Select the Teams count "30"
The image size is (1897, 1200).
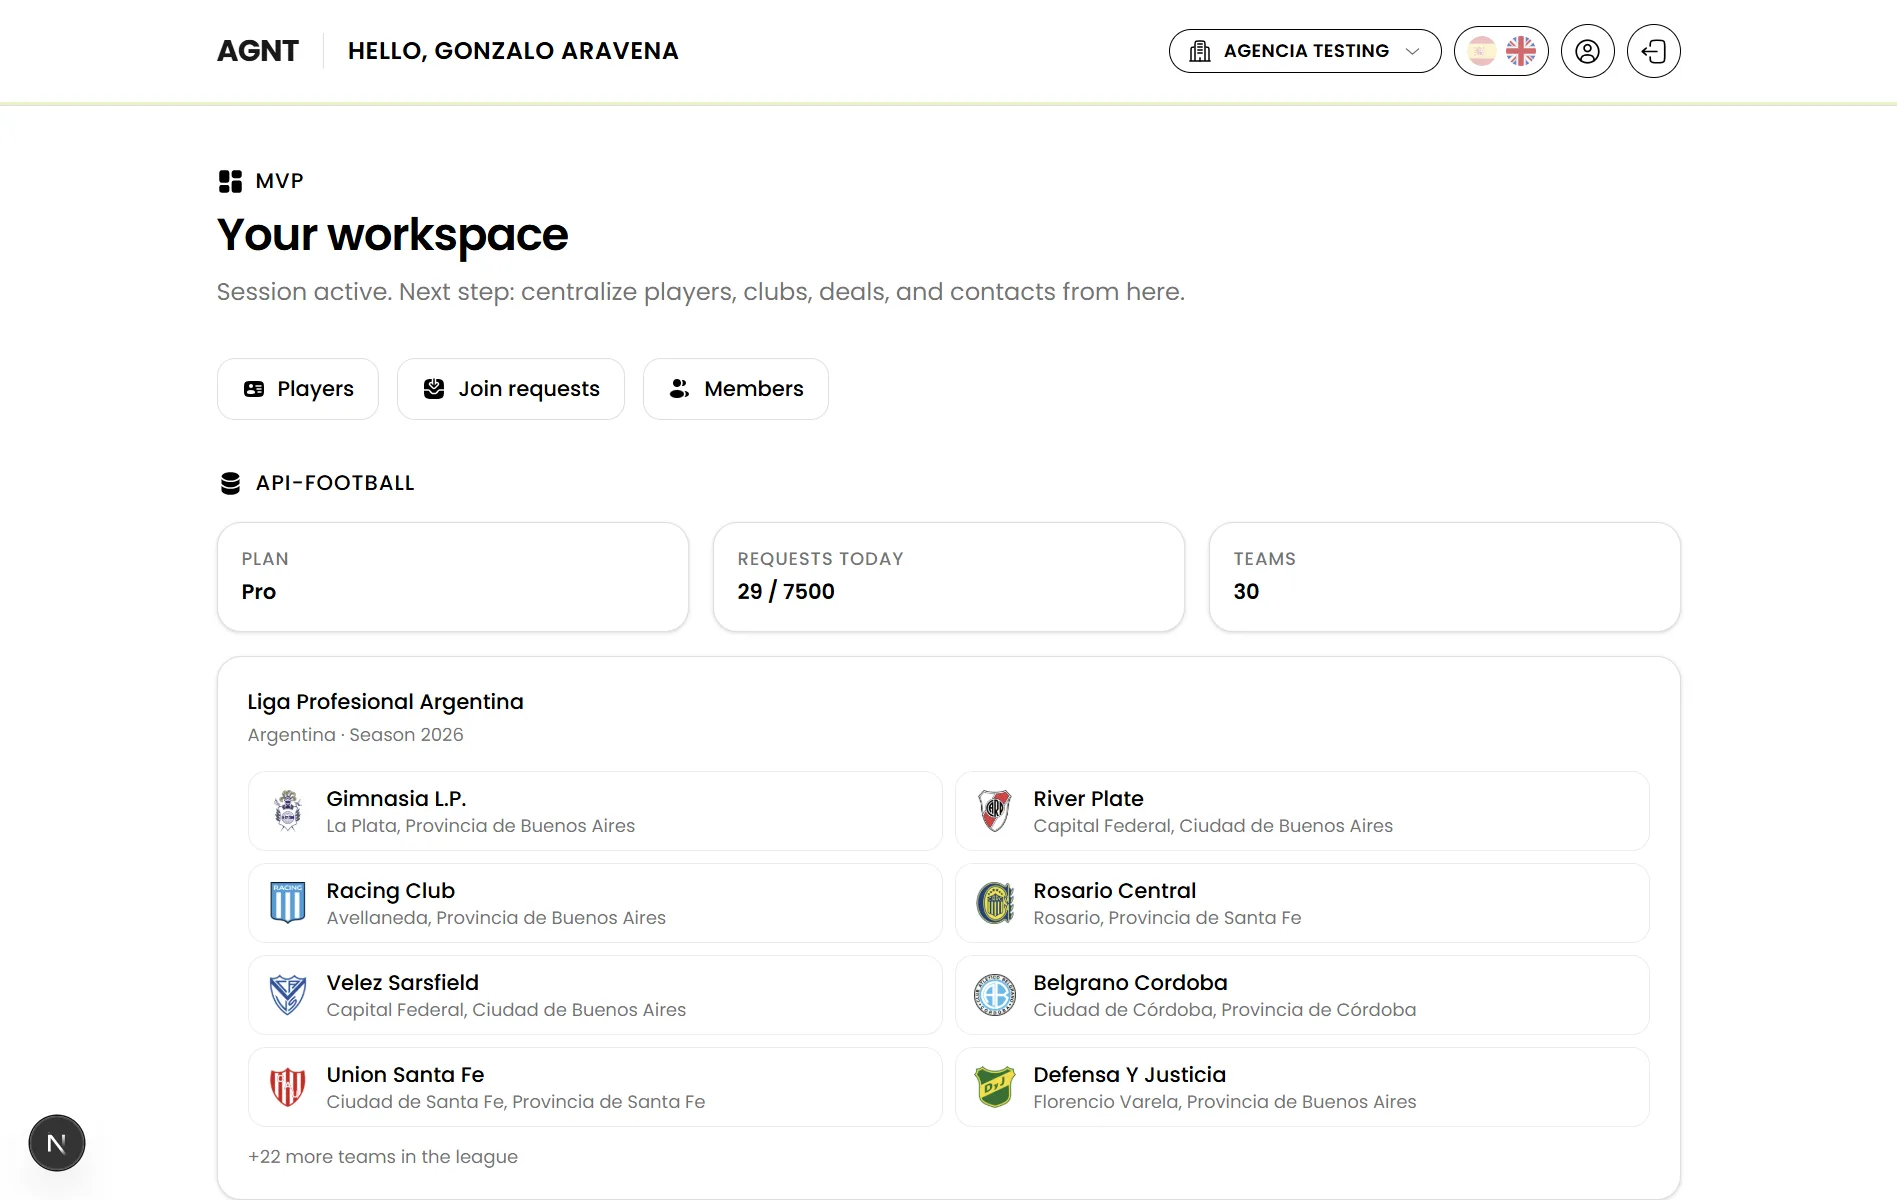click(1246, 591)
